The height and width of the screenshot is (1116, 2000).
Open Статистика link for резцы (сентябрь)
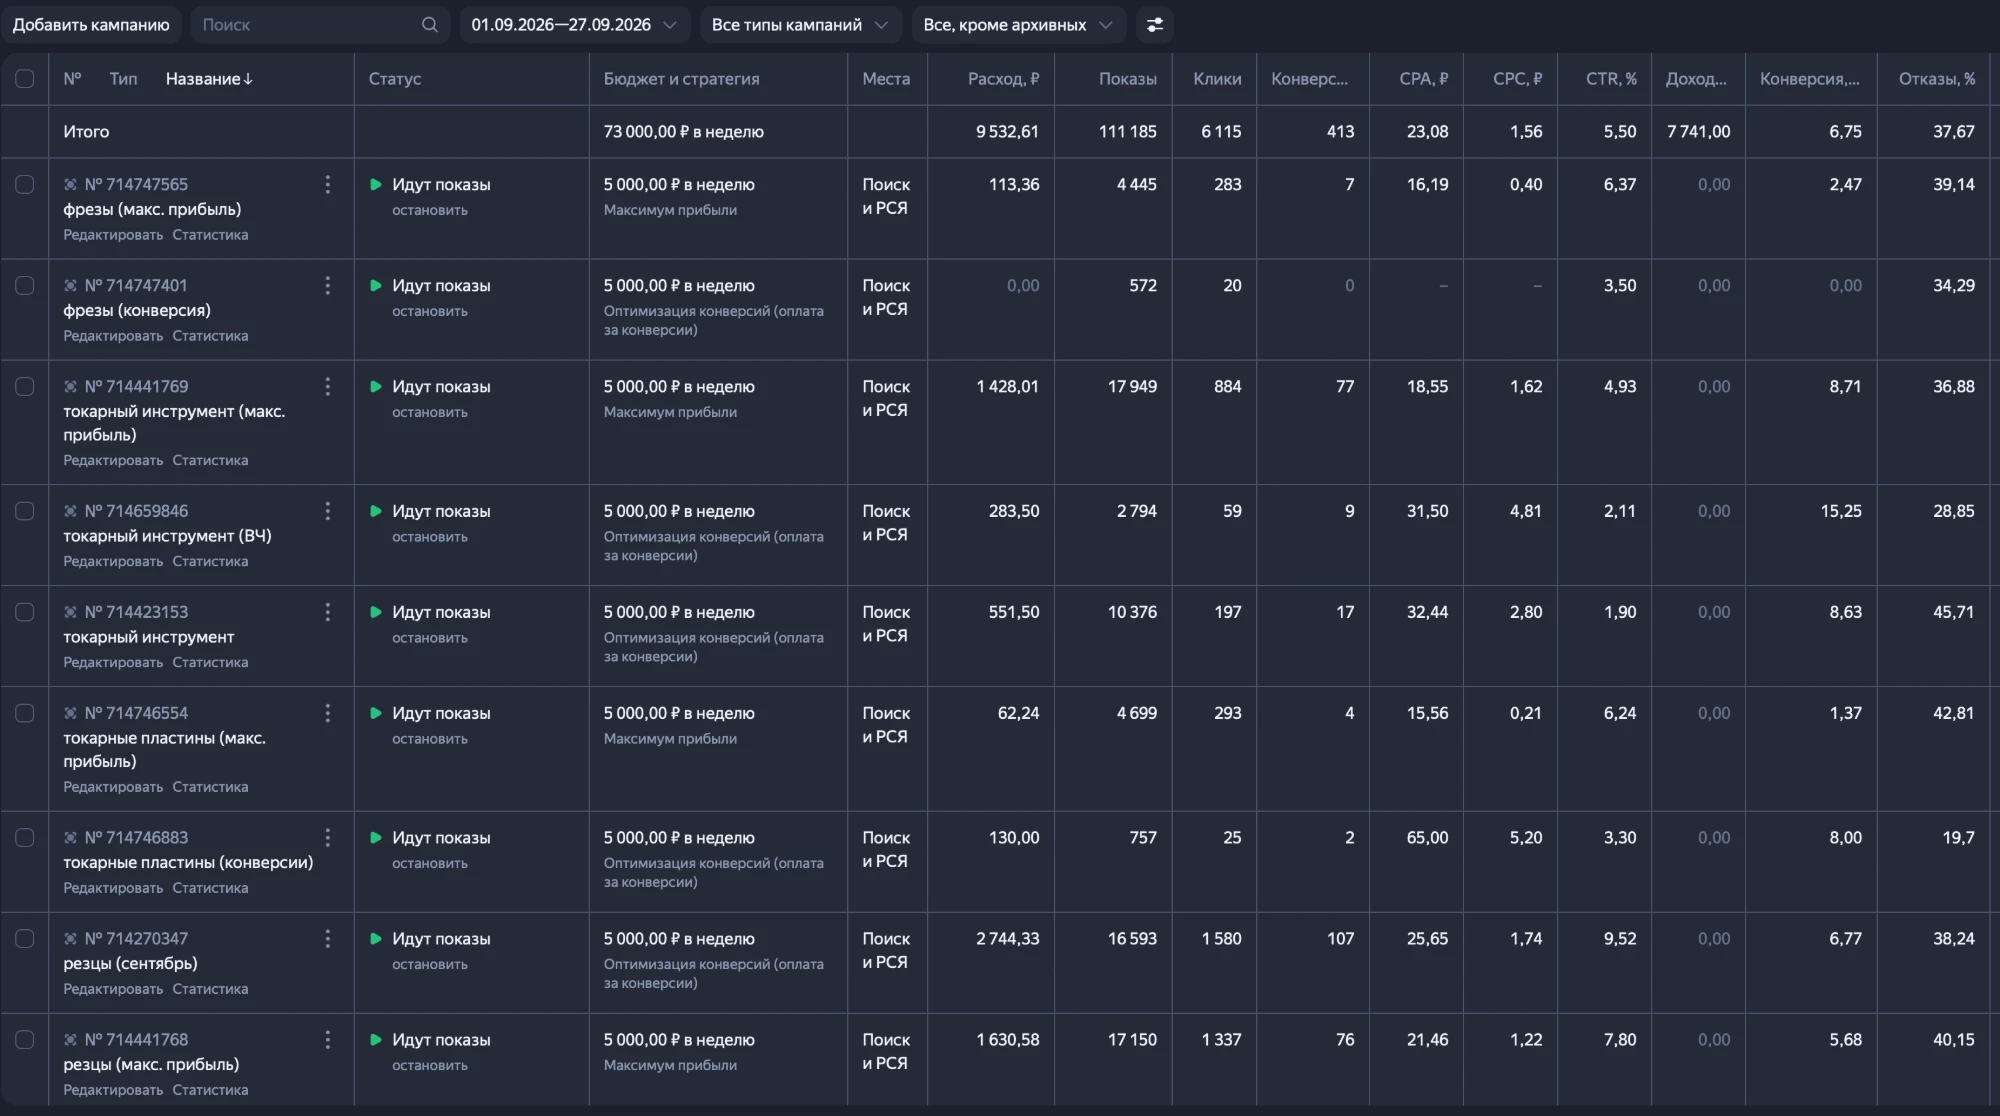[x=210, y=989]
